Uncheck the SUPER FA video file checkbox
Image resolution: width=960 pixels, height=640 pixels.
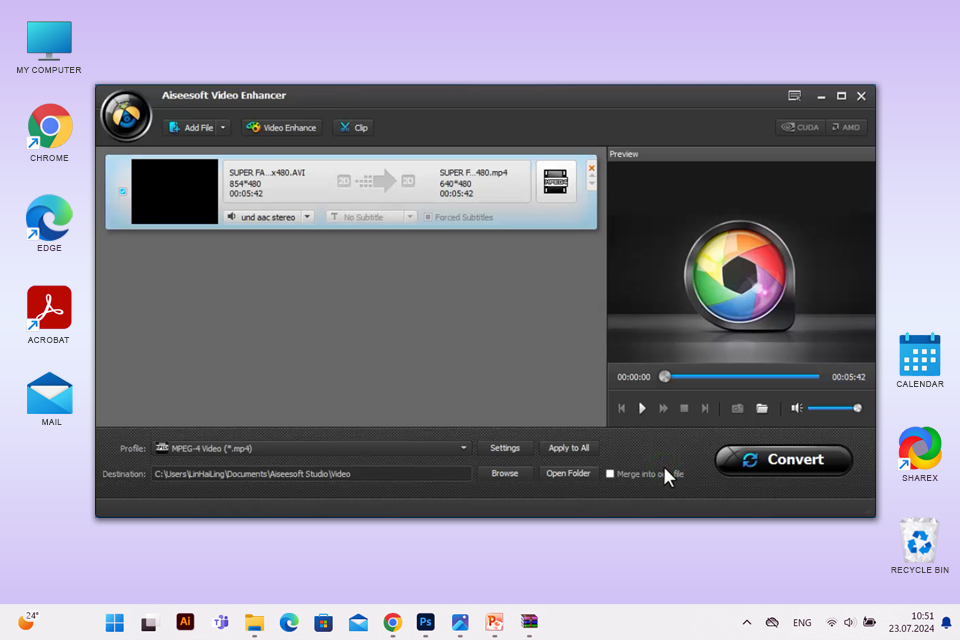click(123, 191)
